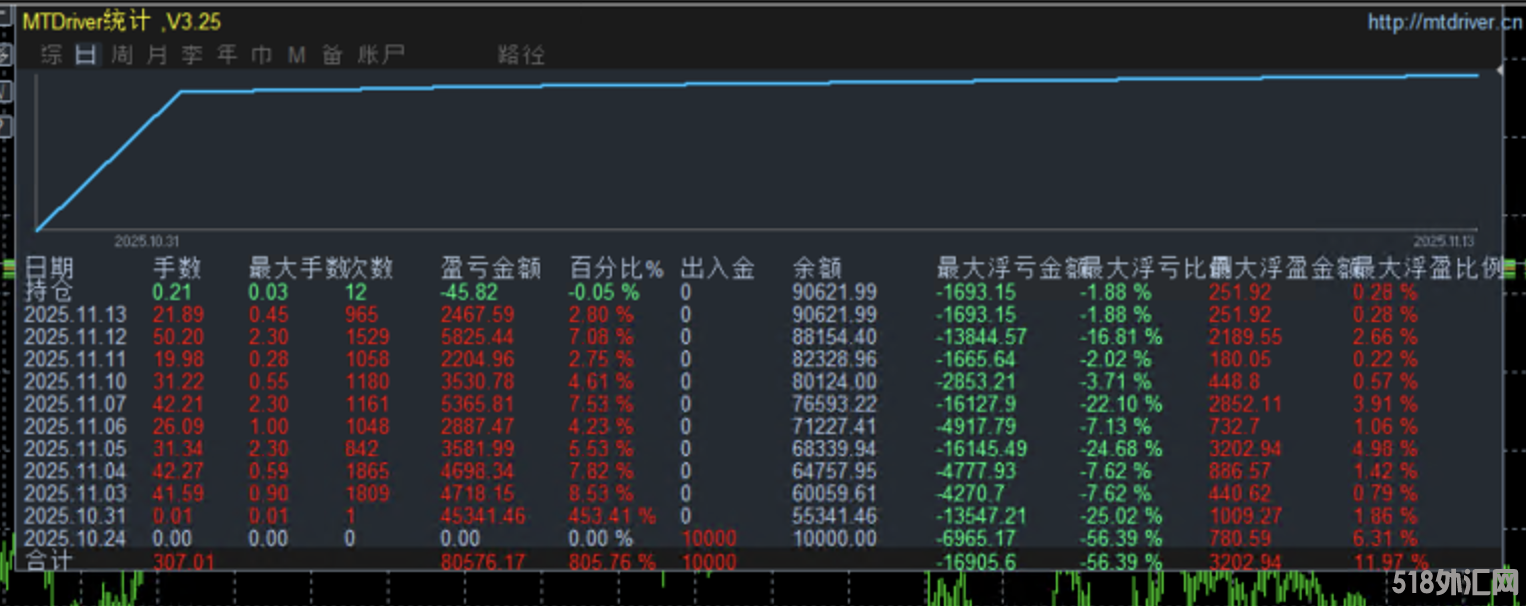Select the M tab
The image size is (1526, 606).
[x=297, y=55]
